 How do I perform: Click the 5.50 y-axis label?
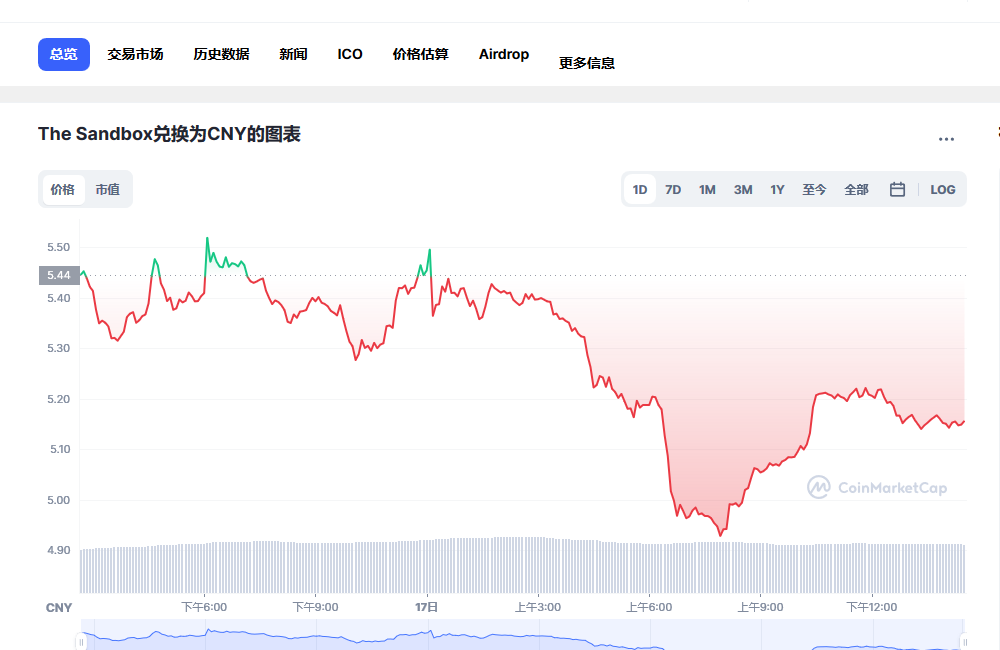[59, 247]
